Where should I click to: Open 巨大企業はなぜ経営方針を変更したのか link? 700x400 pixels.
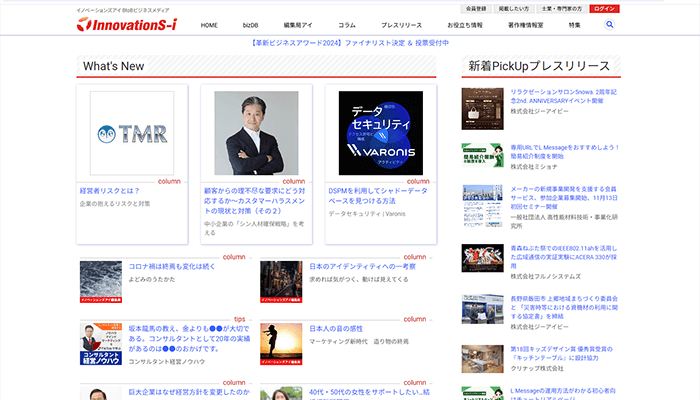(x=189, y=392)
